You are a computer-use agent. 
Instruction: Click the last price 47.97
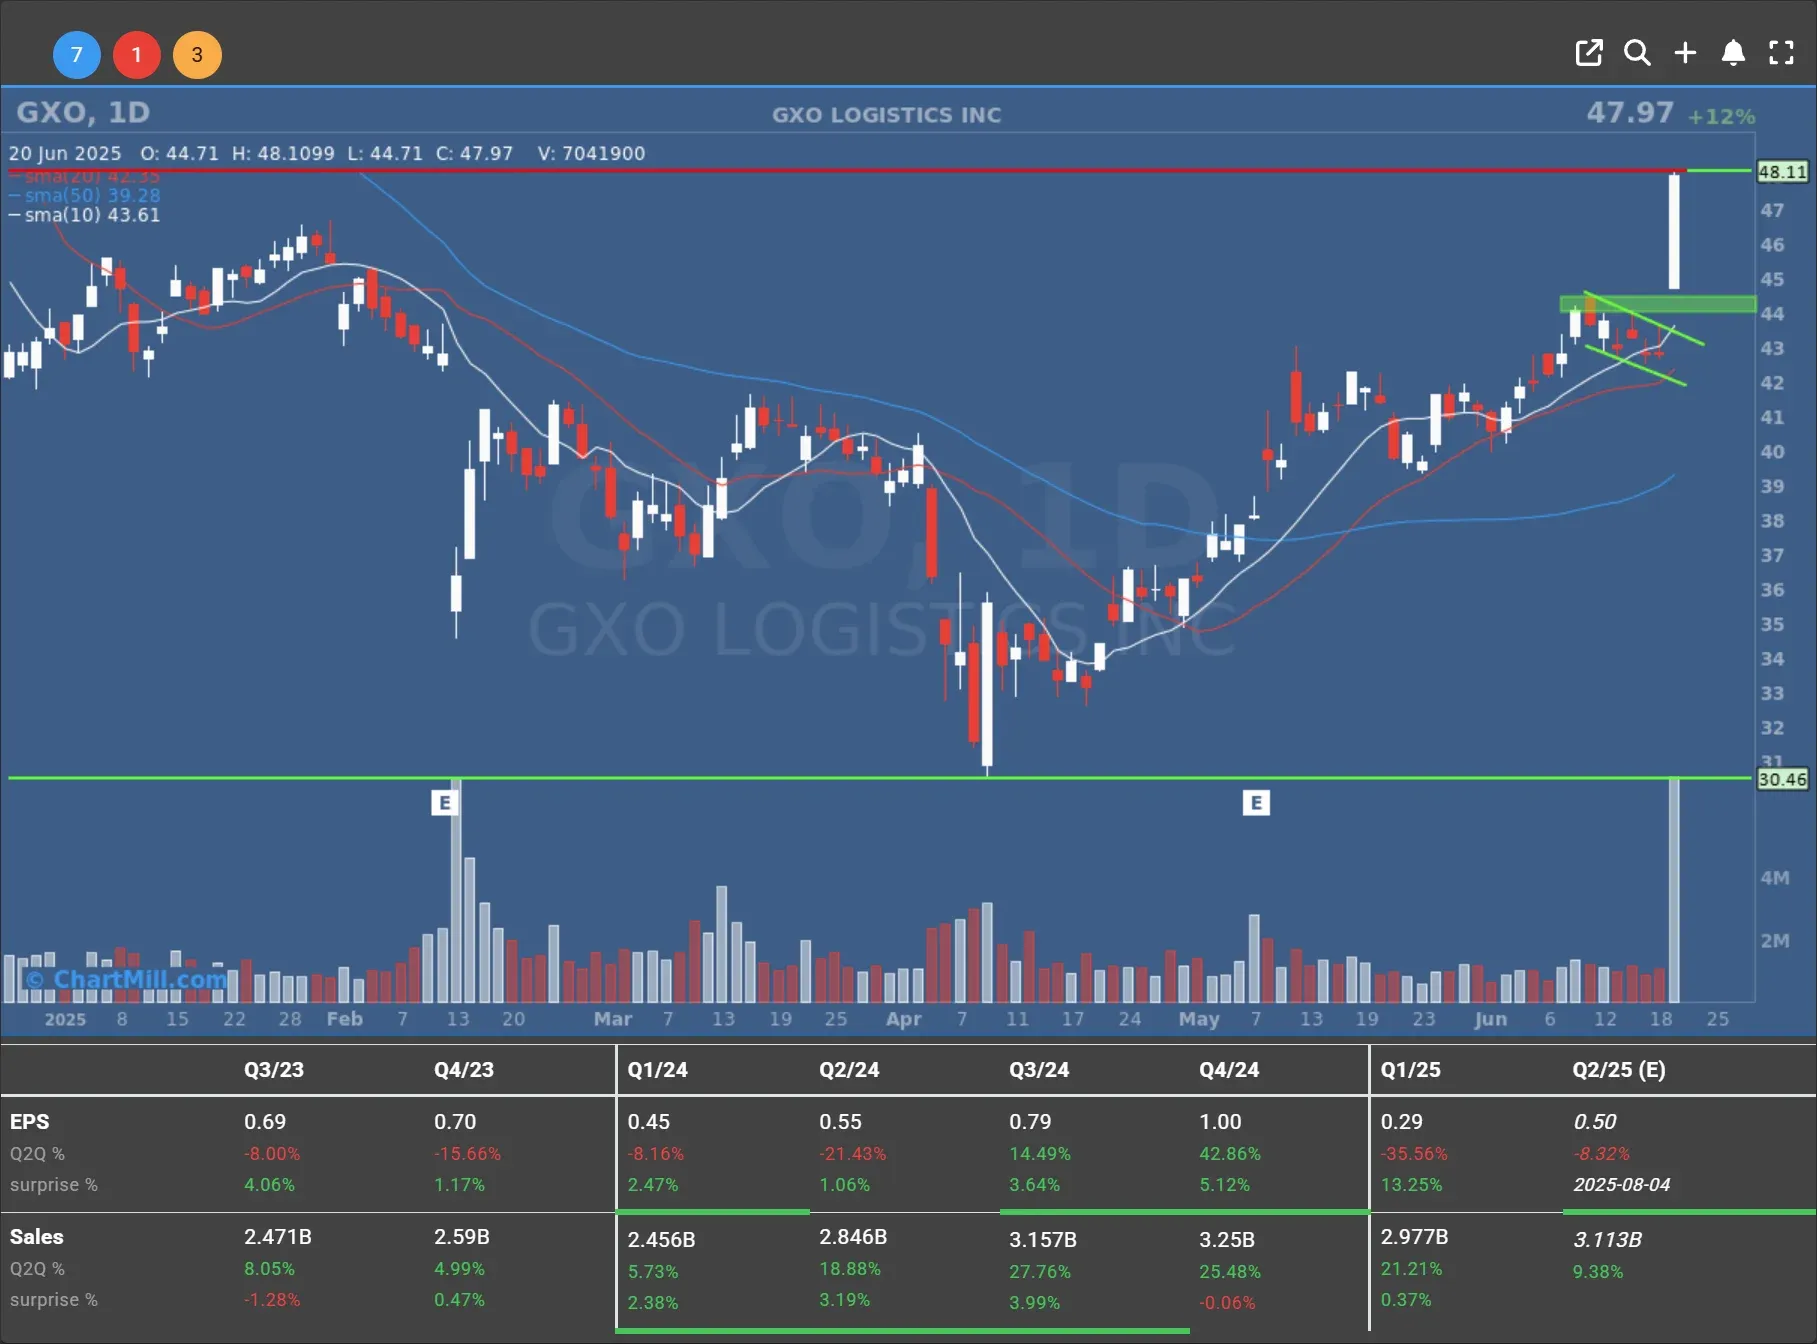[1630, 112]
